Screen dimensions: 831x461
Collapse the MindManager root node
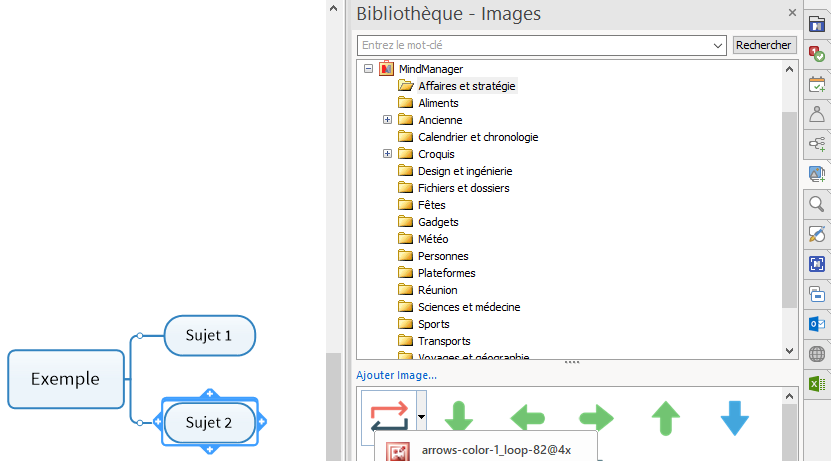click(x=368, y=69)
